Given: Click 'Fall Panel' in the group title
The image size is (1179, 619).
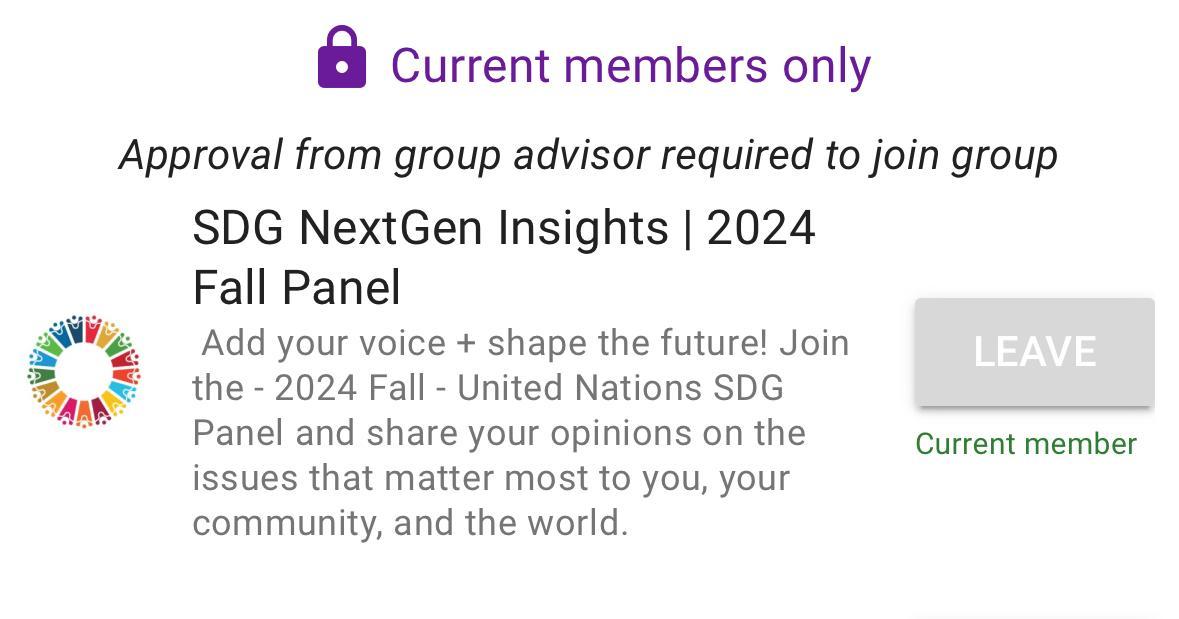Looking at the screenshot, I should tap(296, 288).
